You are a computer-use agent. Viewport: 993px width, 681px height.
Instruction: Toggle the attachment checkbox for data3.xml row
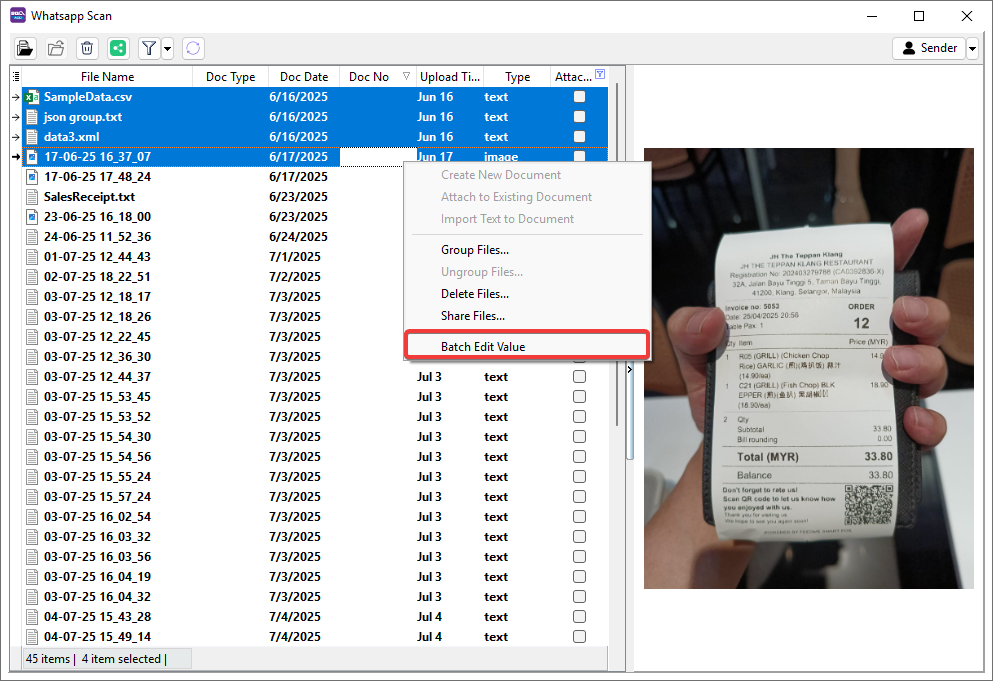[x=579, y=137]
